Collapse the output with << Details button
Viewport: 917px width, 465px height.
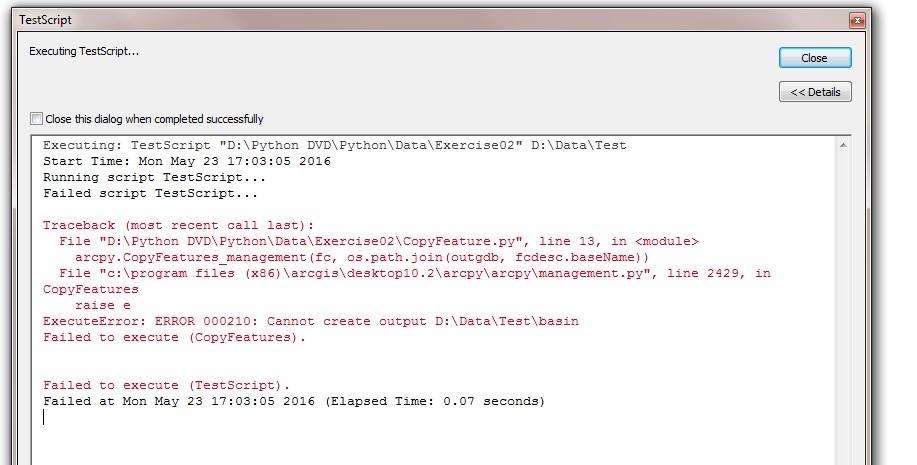point(815,92)
